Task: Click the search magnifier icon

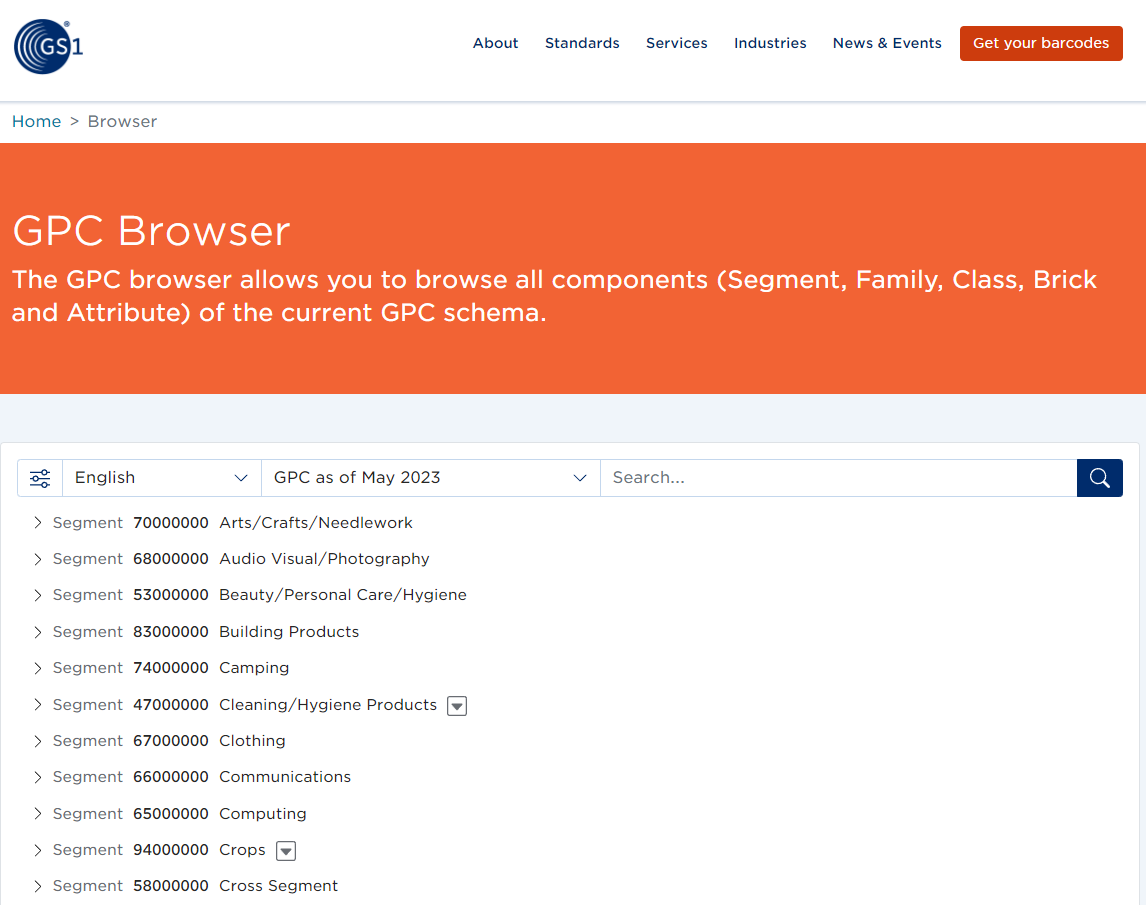Action: point(1099,477)
